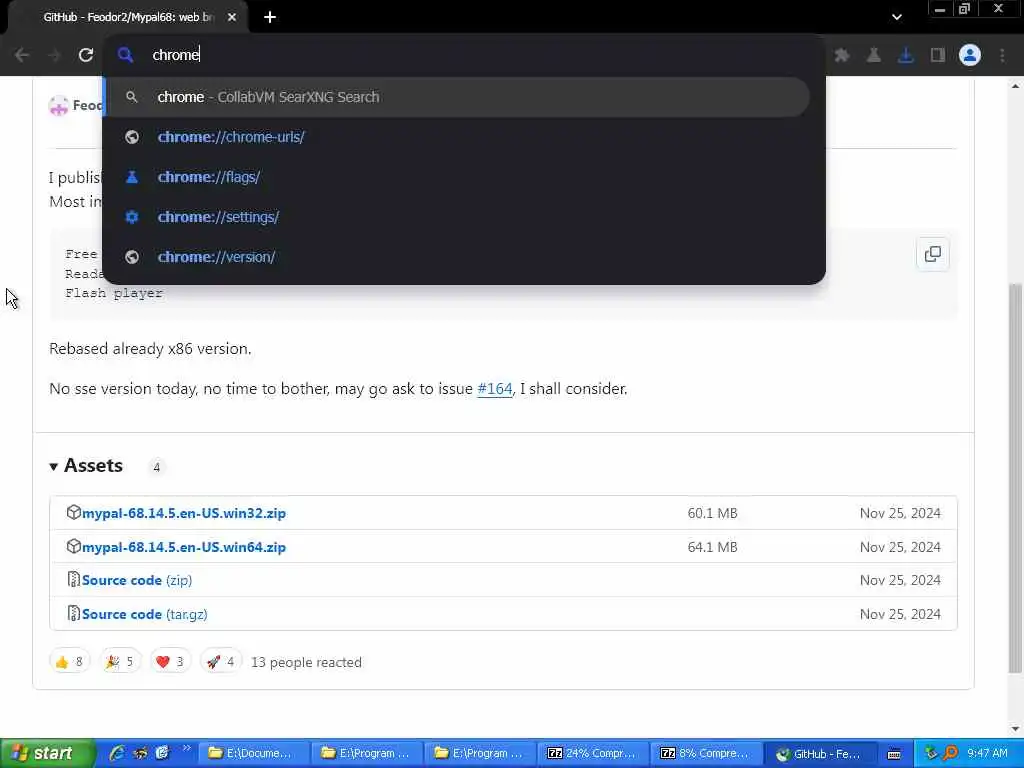
Task: Select chrome://settings/ suggestion
Action: tap(457, 216)
